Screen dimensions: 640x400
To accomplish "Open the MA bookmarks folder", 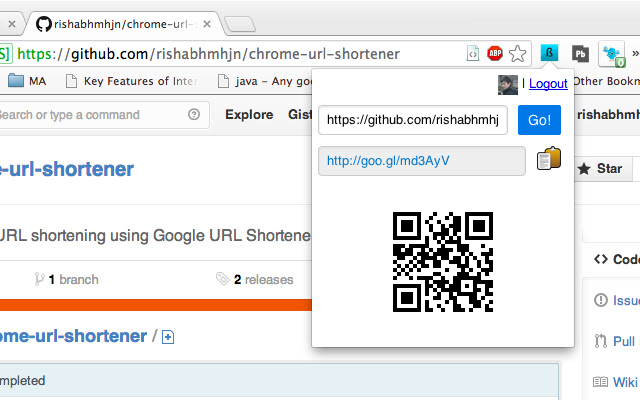I will [x=27, y=81].
